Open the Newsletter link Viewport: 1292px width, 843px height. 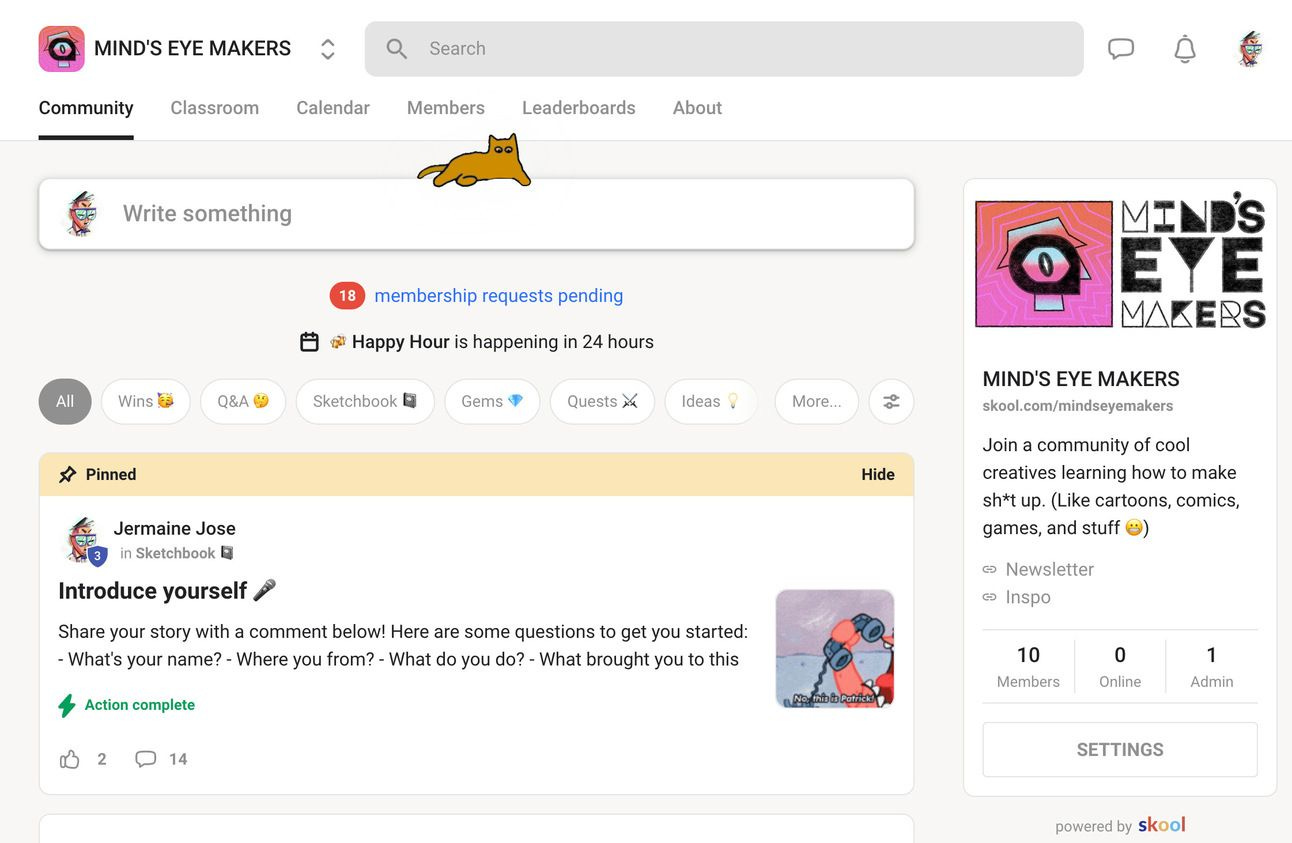[1049, 570]
